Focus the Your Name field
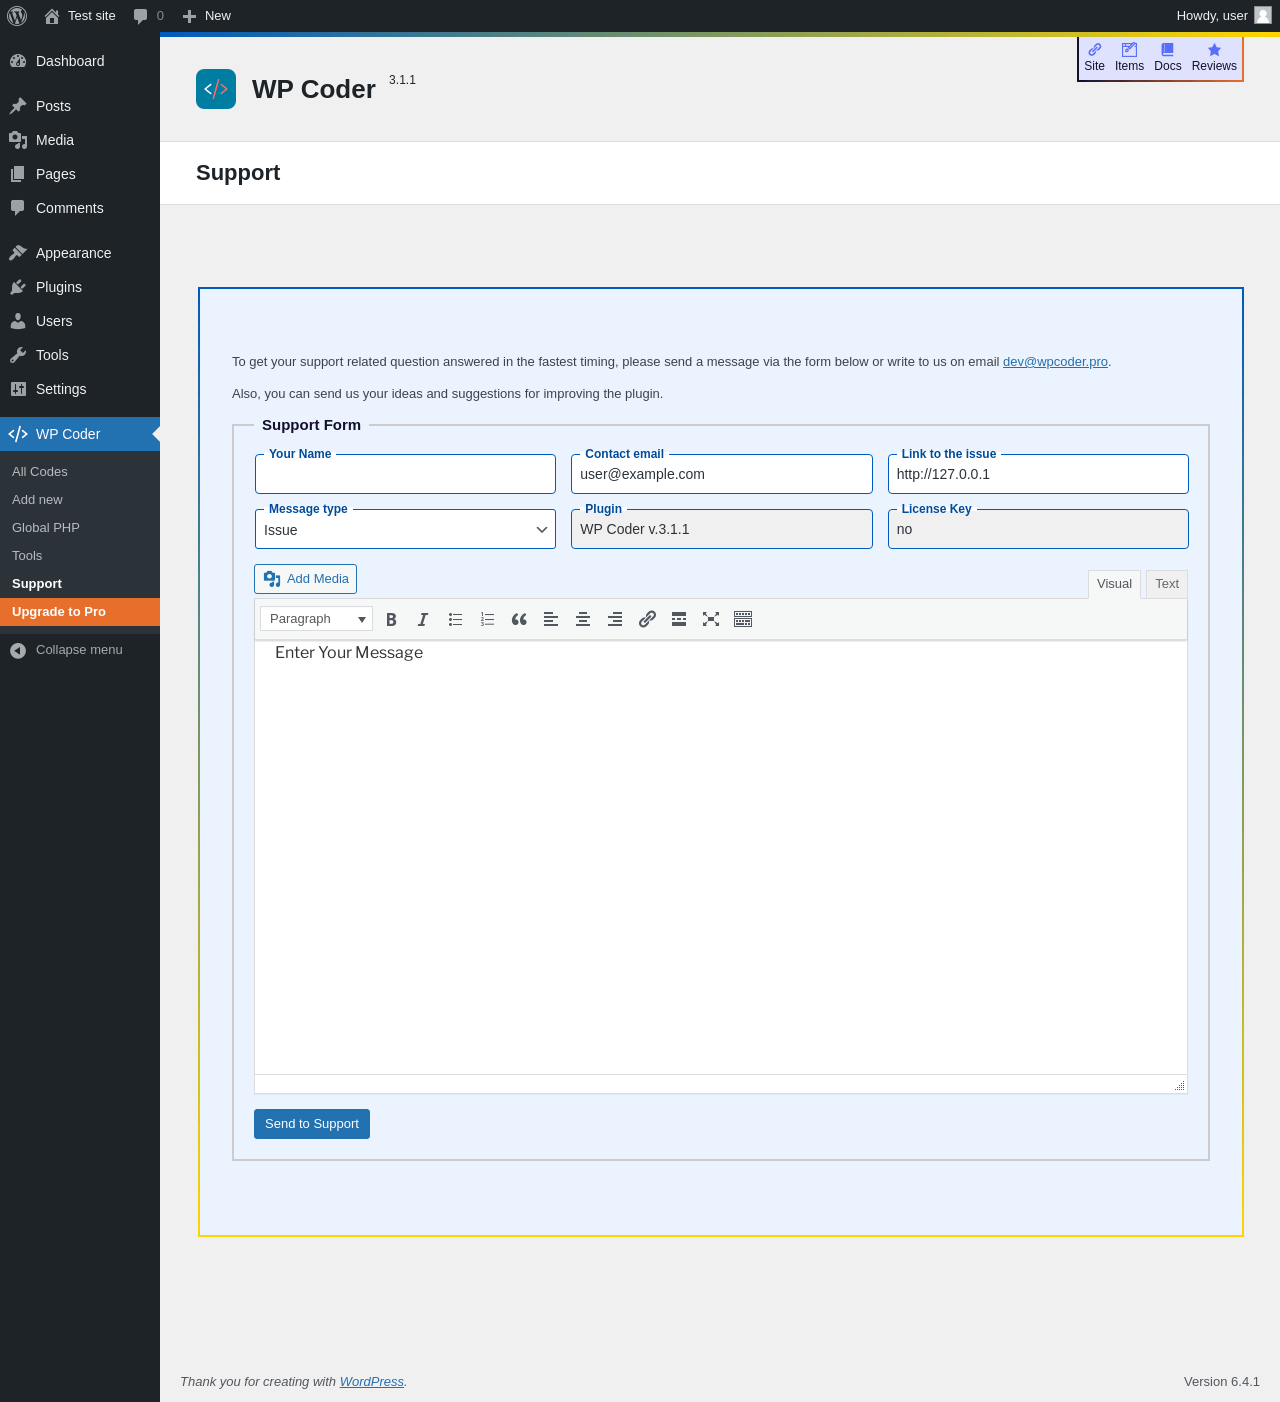 [405, 474]
